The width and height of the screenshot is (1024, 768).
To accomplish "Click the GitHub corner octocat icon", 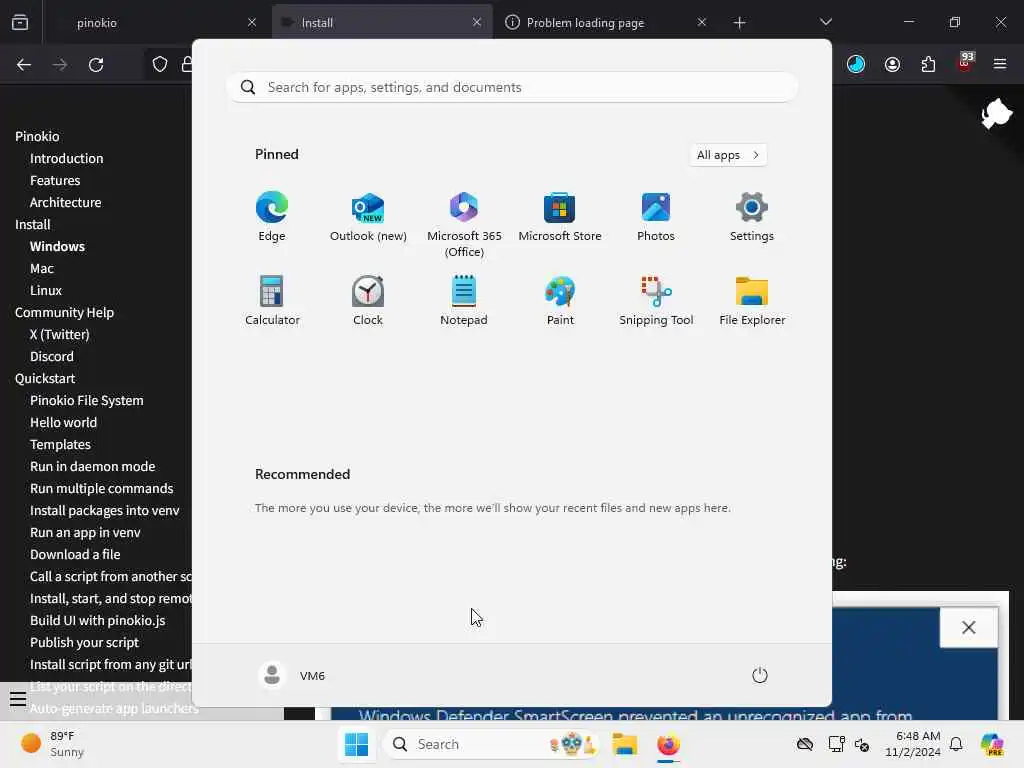I will 995,112.
